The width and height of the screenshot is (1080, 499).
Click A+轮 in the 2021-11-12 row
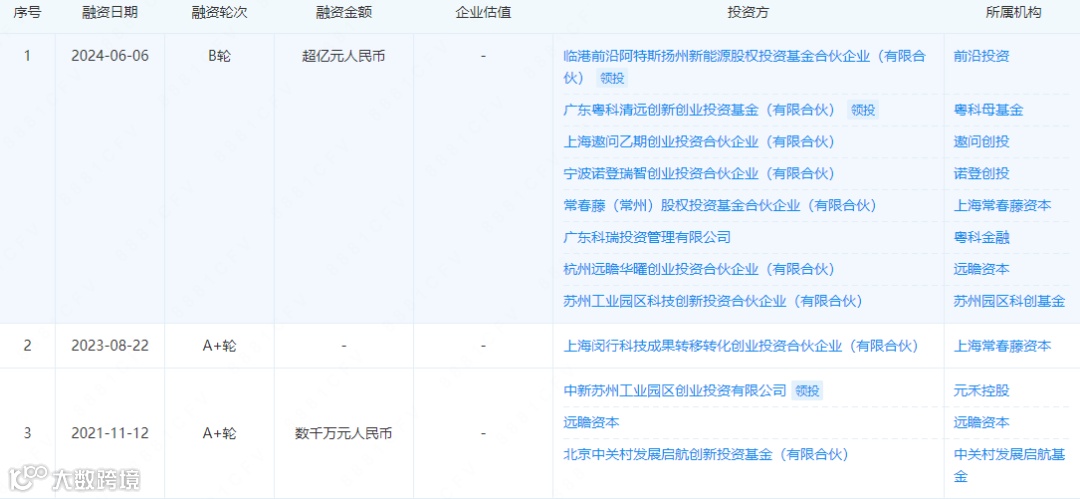[x=219, y=434]
